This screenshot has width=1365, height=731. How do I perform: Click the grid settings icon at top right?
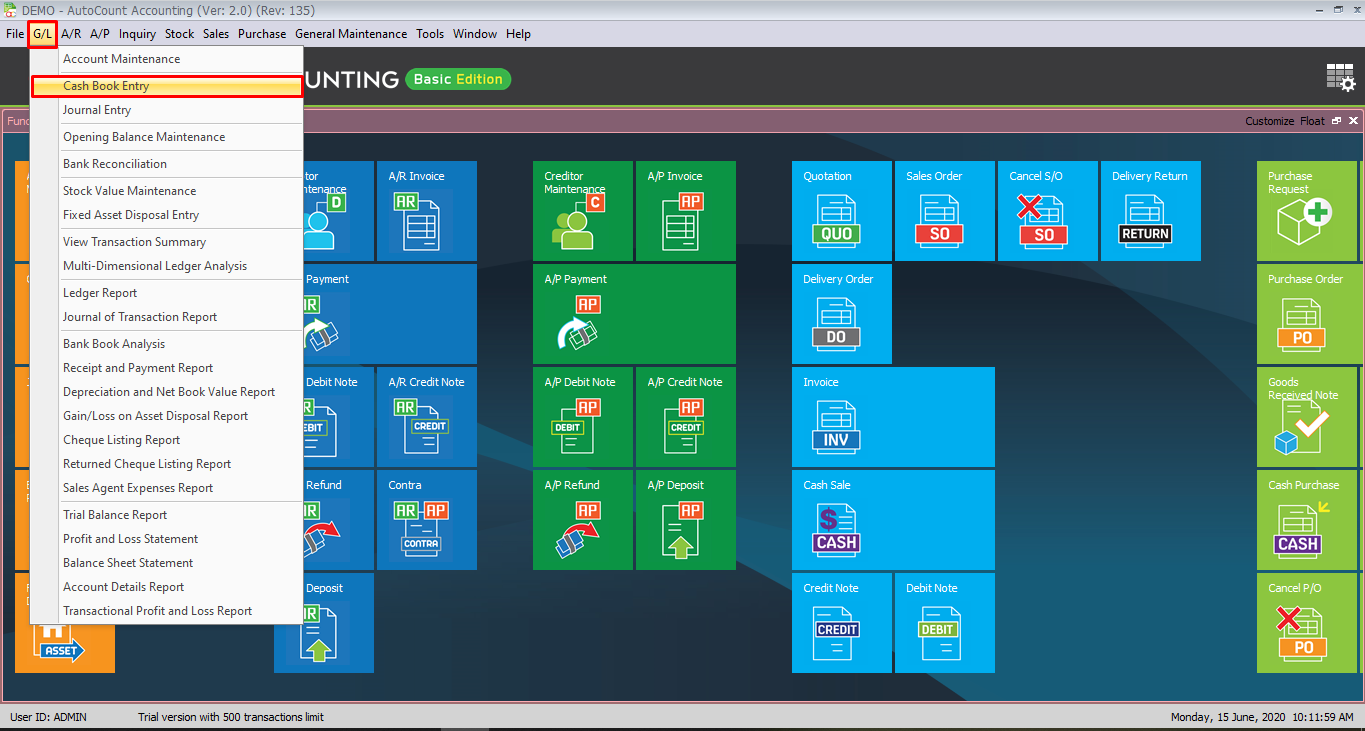coord(1341,78)
